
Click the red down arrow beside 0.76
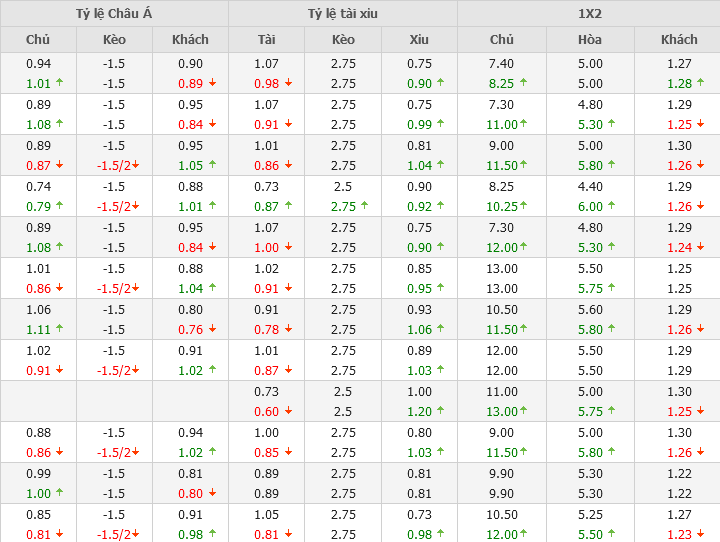tap(211, 330)
